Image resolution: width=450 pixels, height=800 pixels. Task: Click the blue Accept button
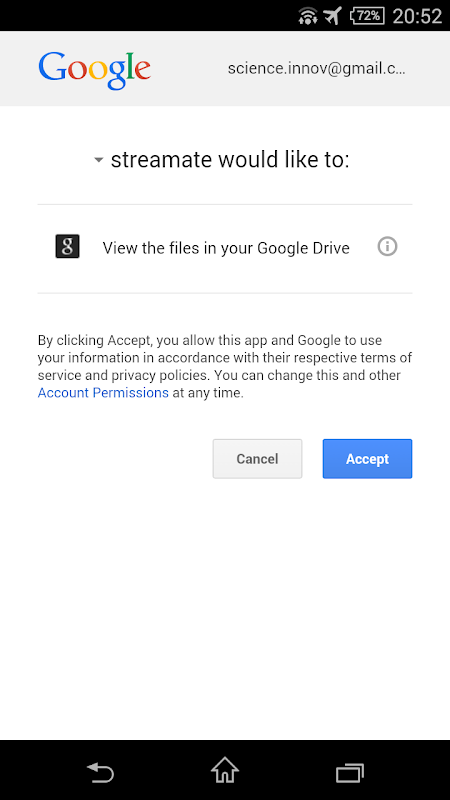(367, 459)
